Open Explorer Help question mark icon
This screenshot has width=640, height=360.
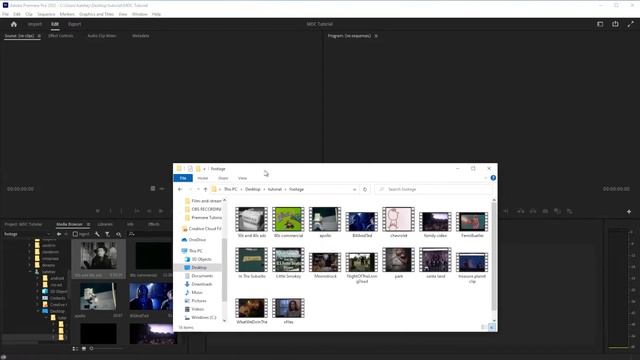pyautogui.click(x=493, y=178)
